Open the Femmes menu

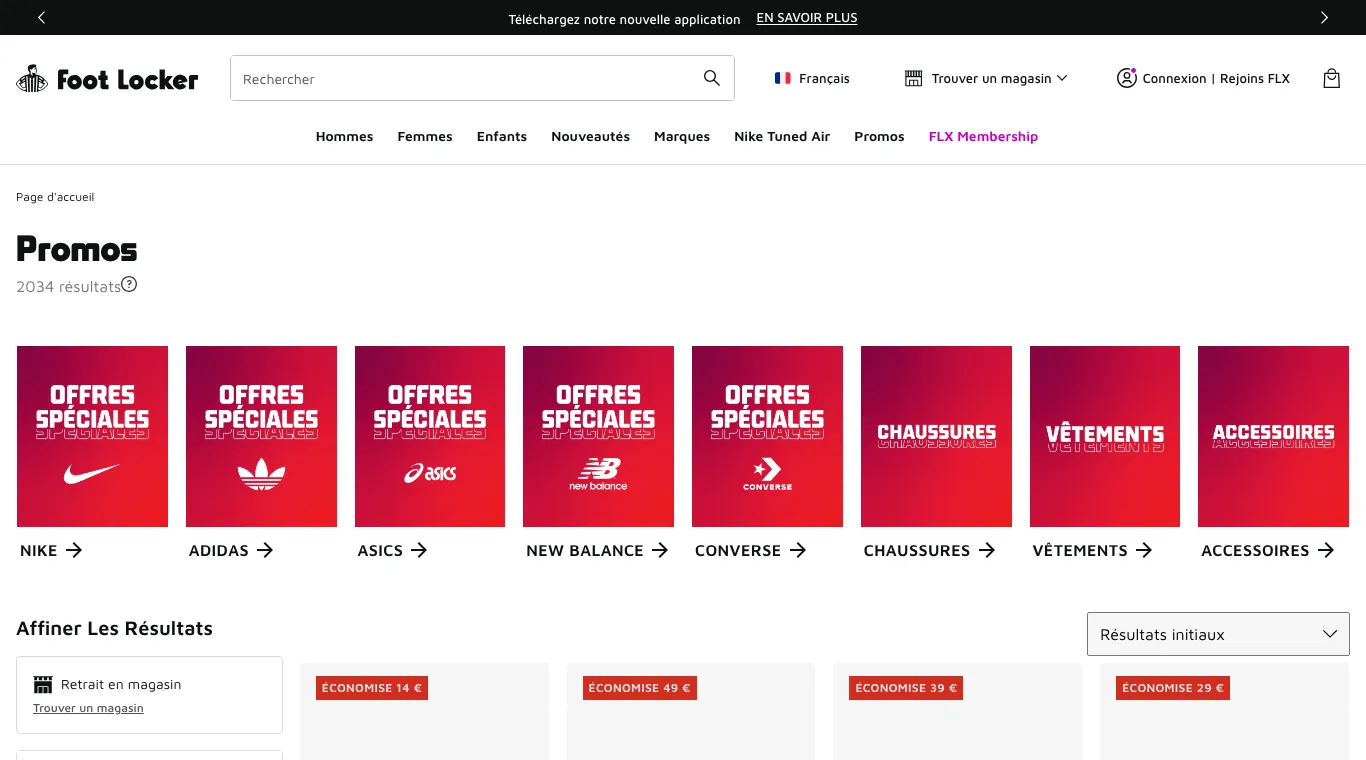coord(425,136)
